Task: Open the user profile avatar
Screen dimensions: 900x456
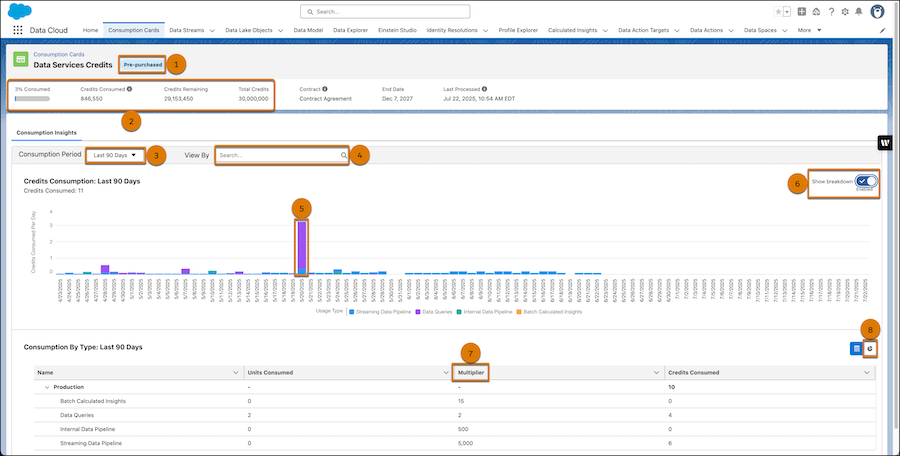Action: coord(877,11)
